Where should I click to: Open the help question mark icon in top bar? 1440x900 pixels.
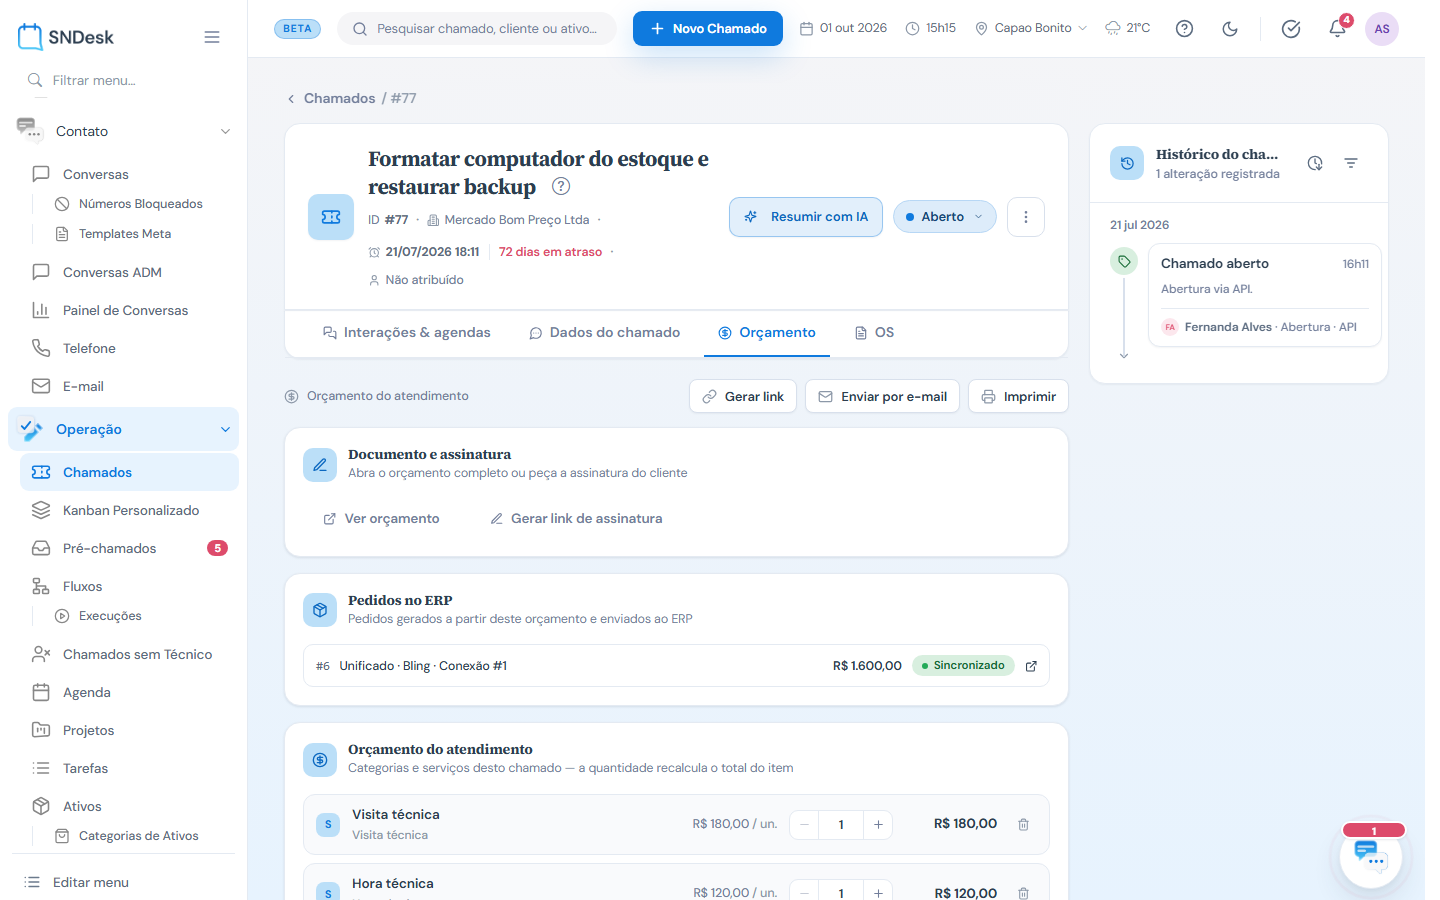1184,28
